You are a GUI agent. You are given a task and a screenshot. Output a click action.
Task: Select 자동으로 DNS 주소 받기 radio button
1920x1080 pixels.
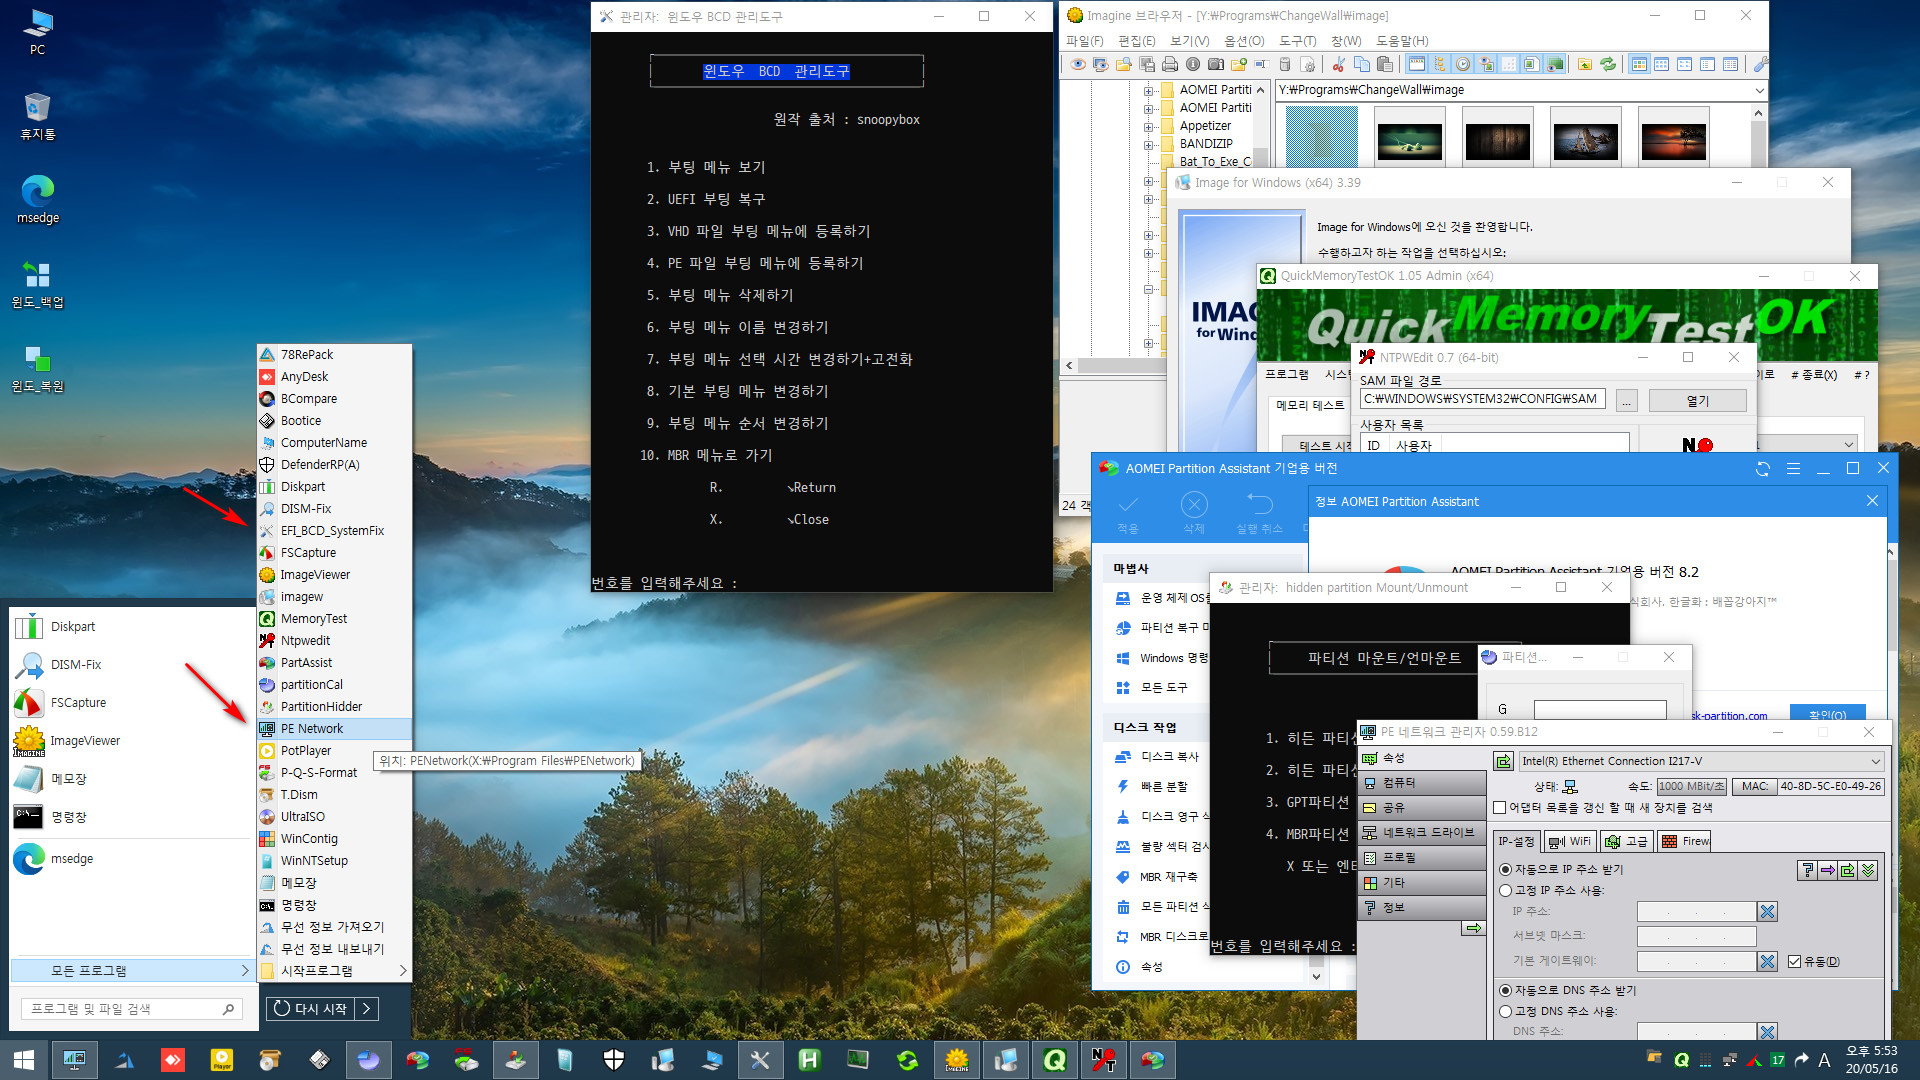[1505, 990]
